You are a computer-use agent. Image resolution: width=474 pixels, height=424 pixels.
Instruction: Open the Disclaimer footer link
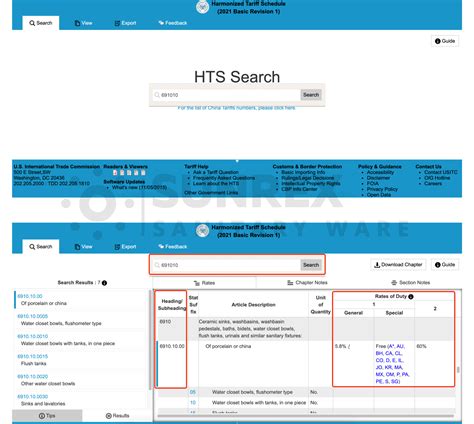tap(378, 178)
